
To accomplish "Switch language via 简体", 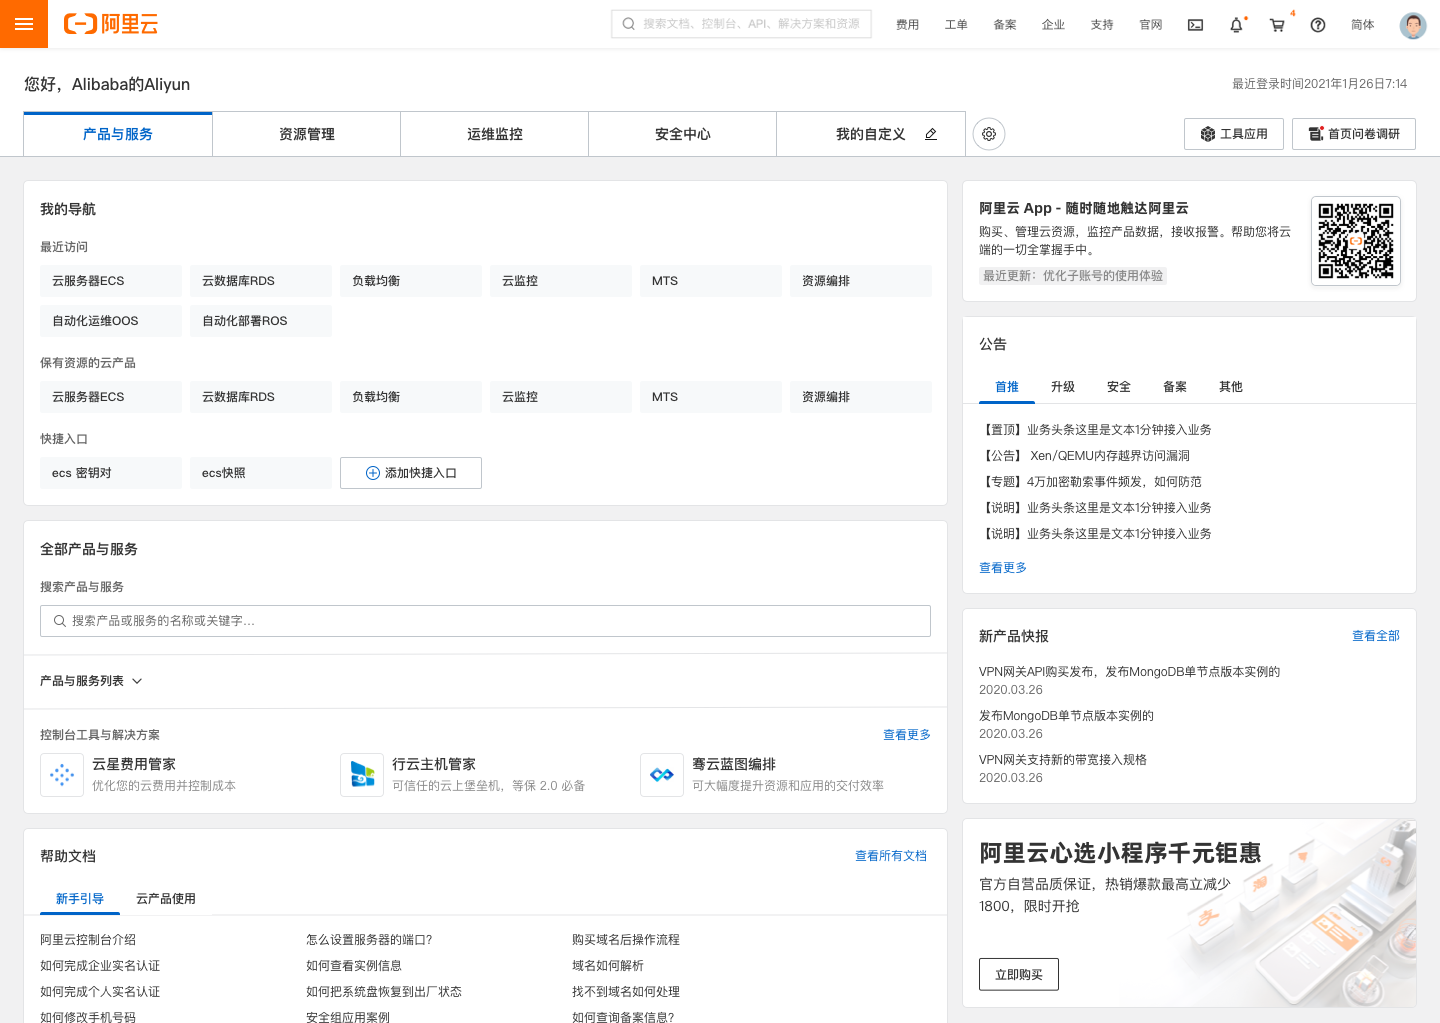I will [x=1363, y=25].
